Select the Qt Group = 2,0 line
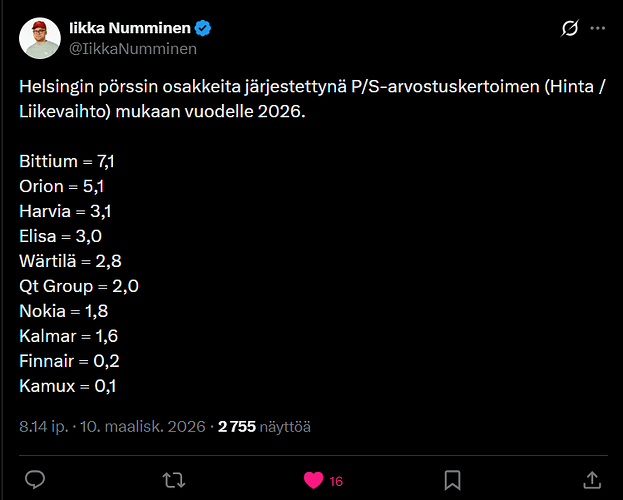The width and height of the screenshot is (623, 500). 79,286
